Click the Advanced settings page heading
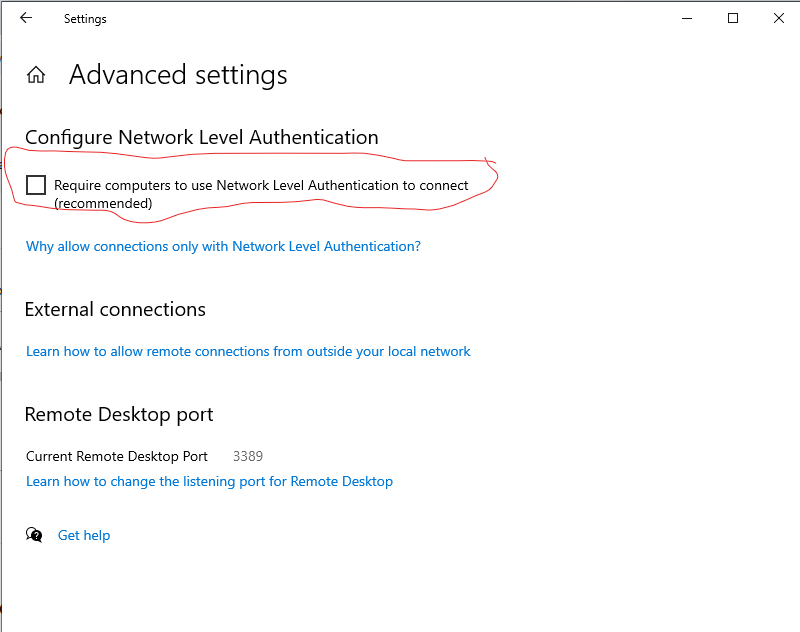This screenshot has width=800, height=632. point(178,75)
